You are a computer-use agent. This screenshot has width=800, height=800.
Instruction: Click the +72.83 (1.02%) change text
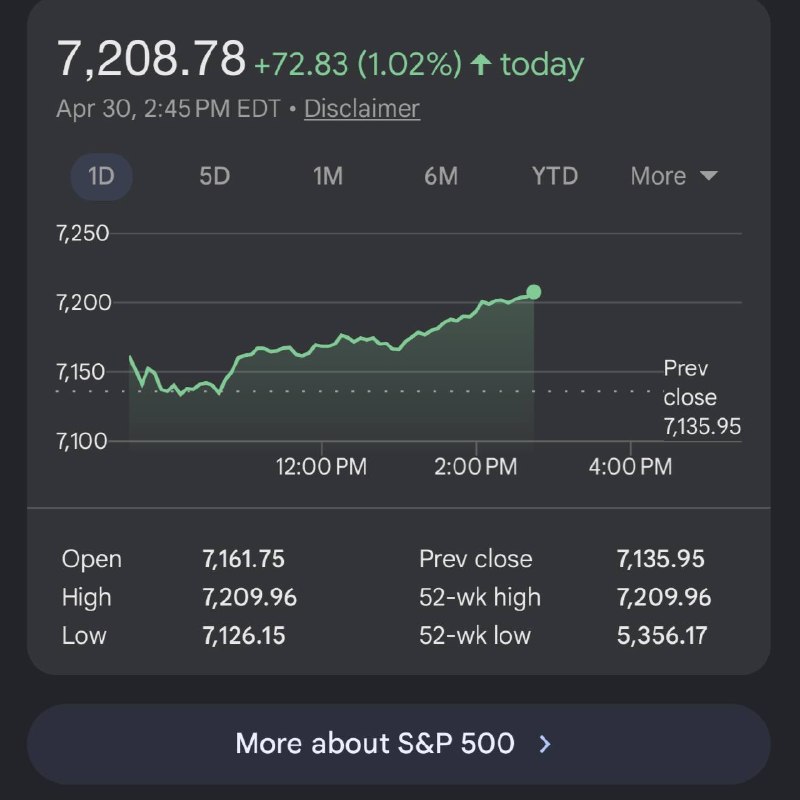[x=357, y=66]
